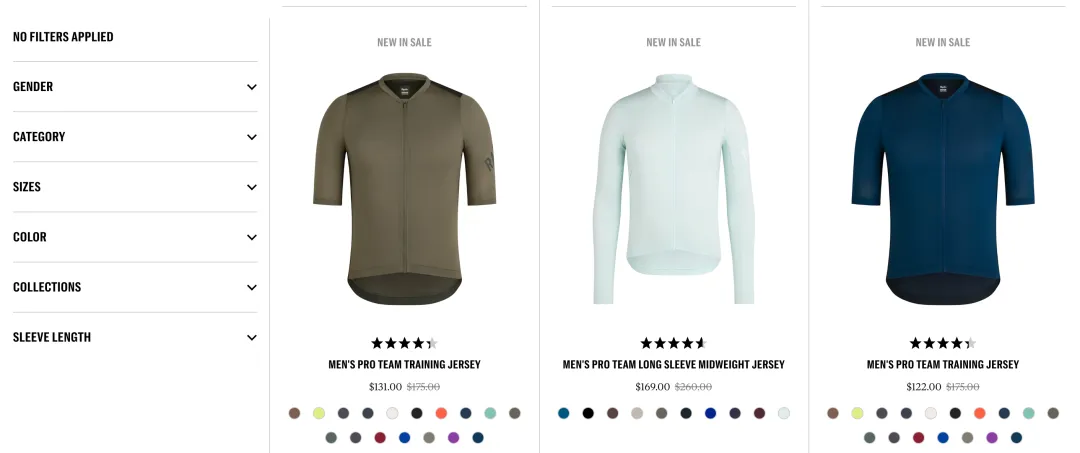Pick the purple swatch on the first jersey

(x=453, y=437)
